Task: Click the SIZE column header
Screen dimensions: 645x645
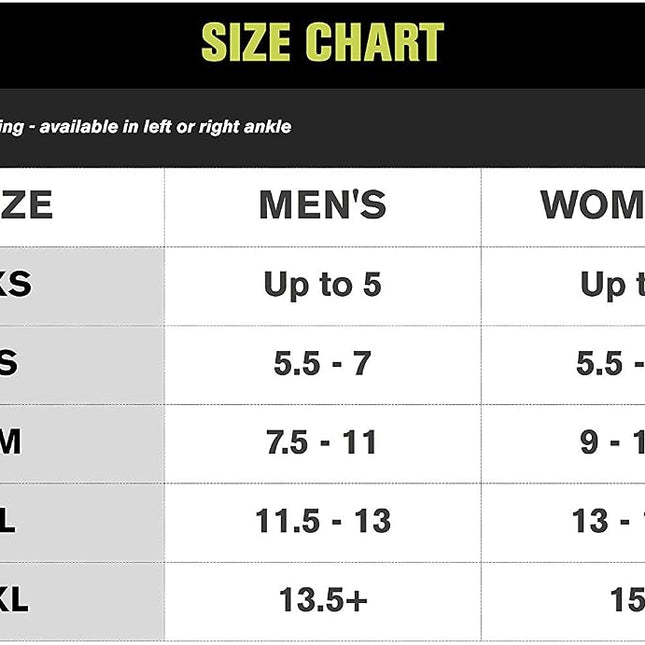Action: click(x=26, y=204)
